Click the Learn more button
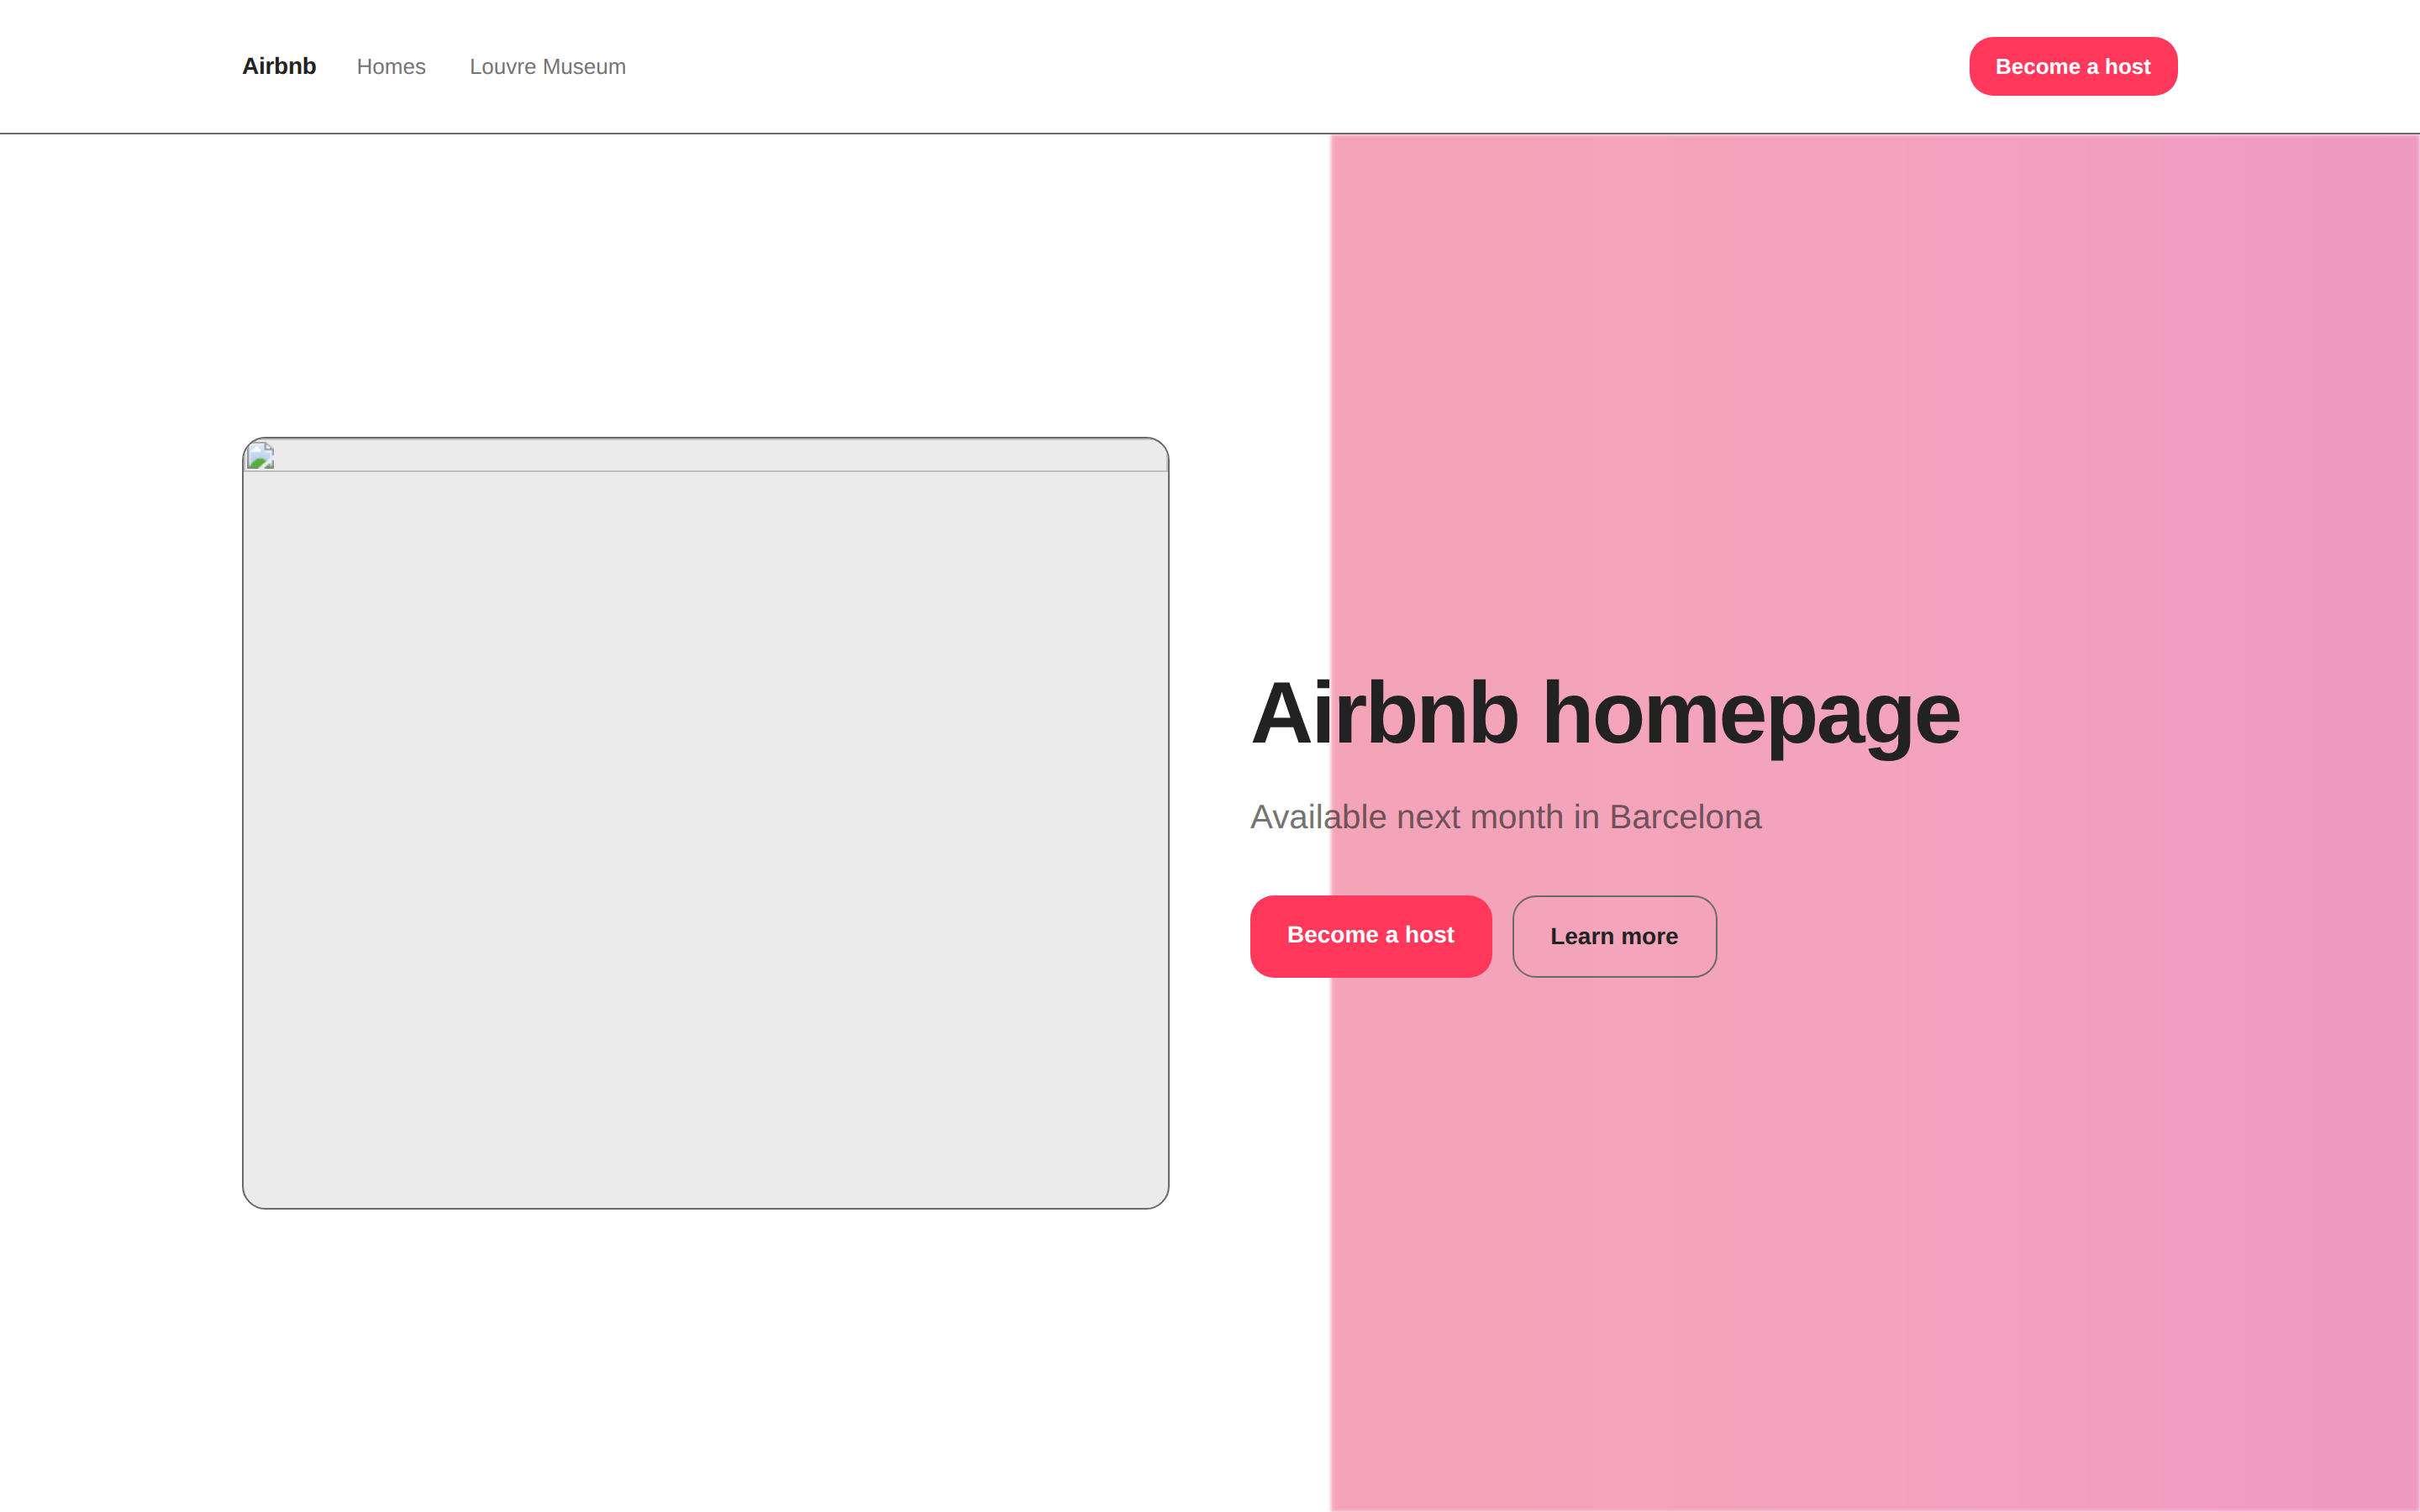The image size is (2420, 1512). point(1614,936)
